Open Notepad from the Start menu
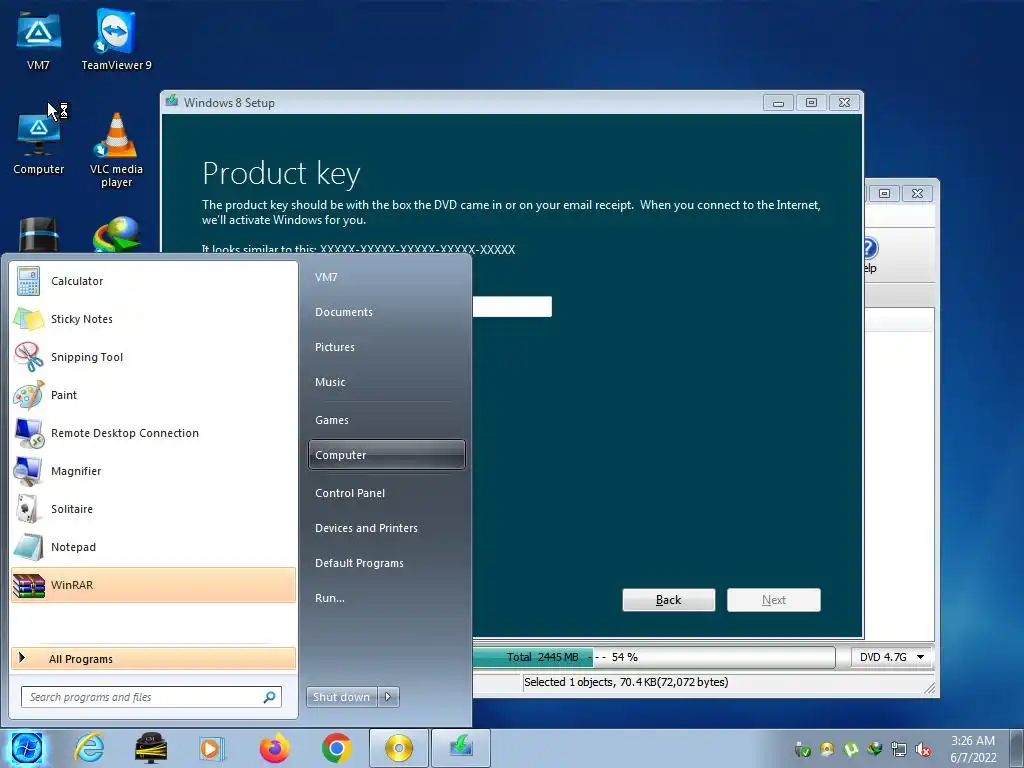The width and height of the screenshot is (1024, 768). 153,547
